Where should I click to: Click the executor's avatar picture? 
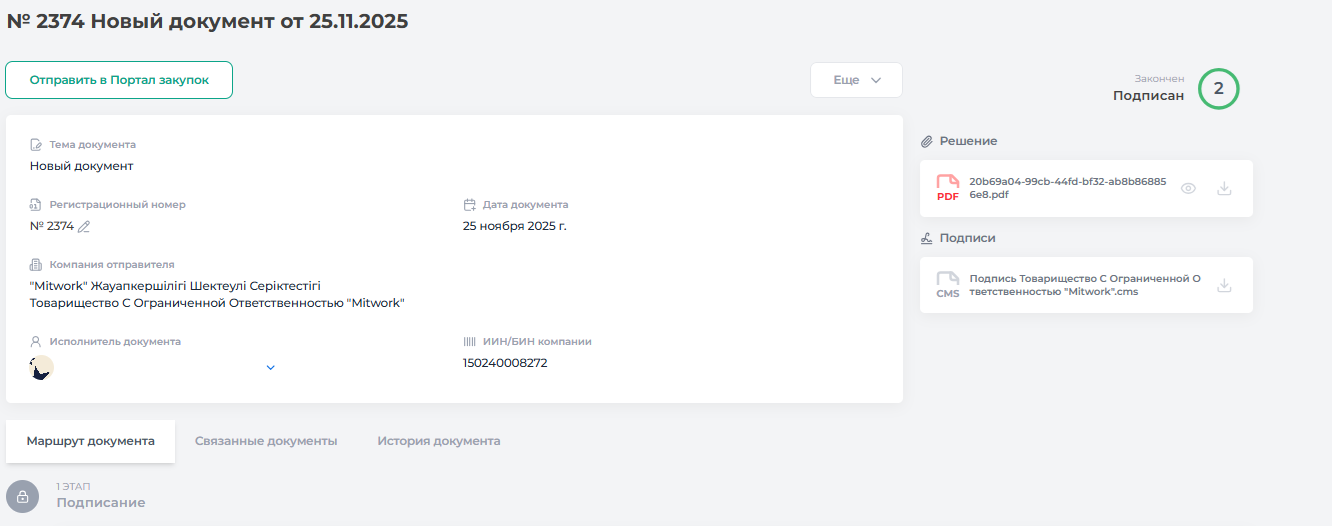pyautogui.click(x=42, y=367)
